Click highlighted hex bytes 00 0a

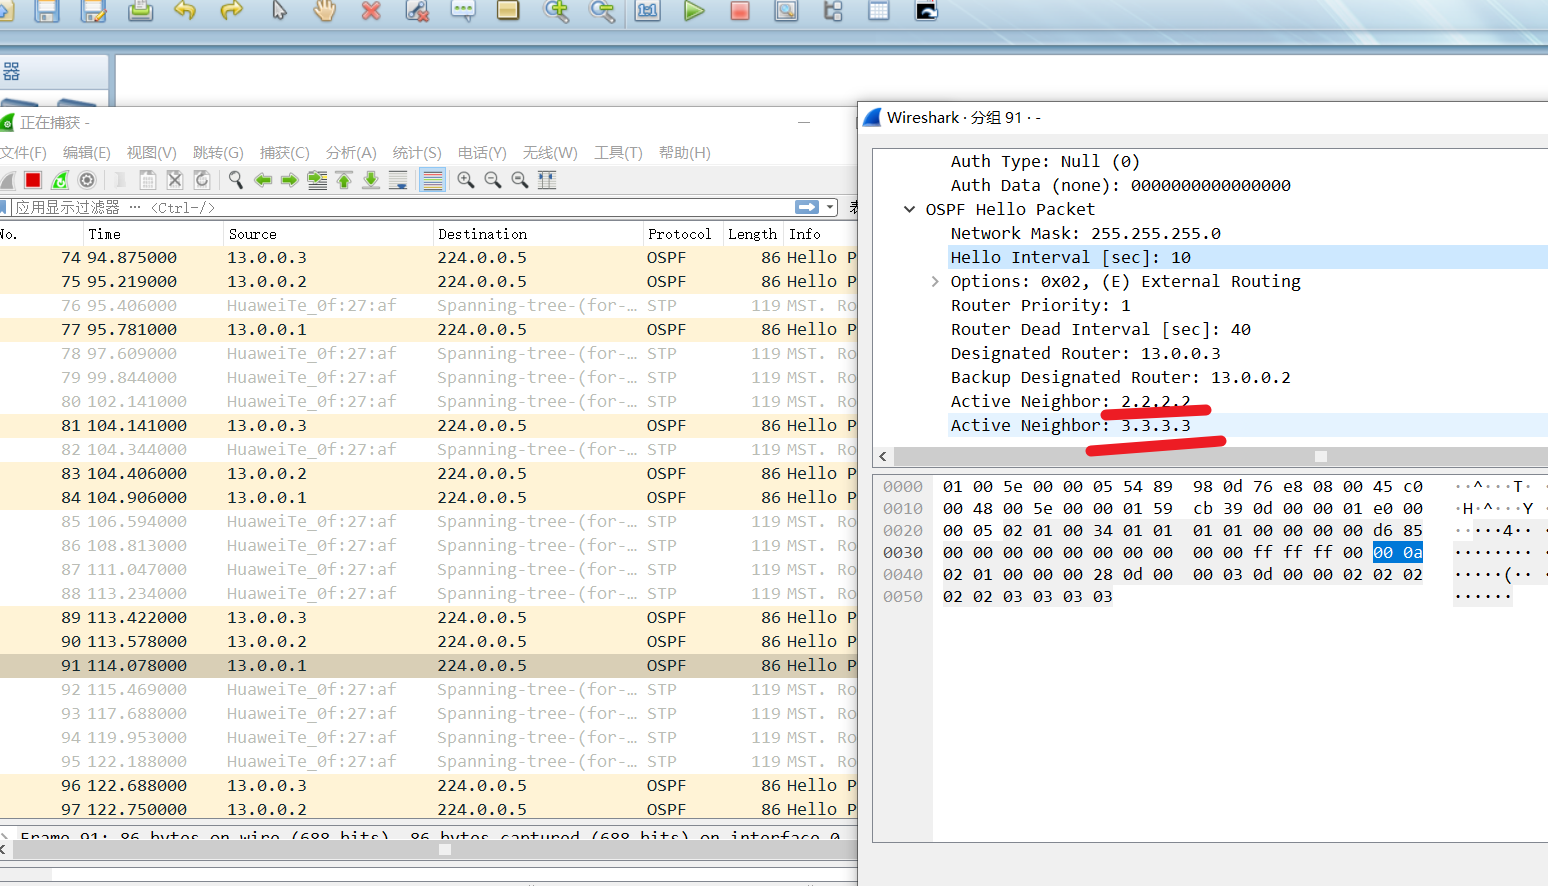1397,552
